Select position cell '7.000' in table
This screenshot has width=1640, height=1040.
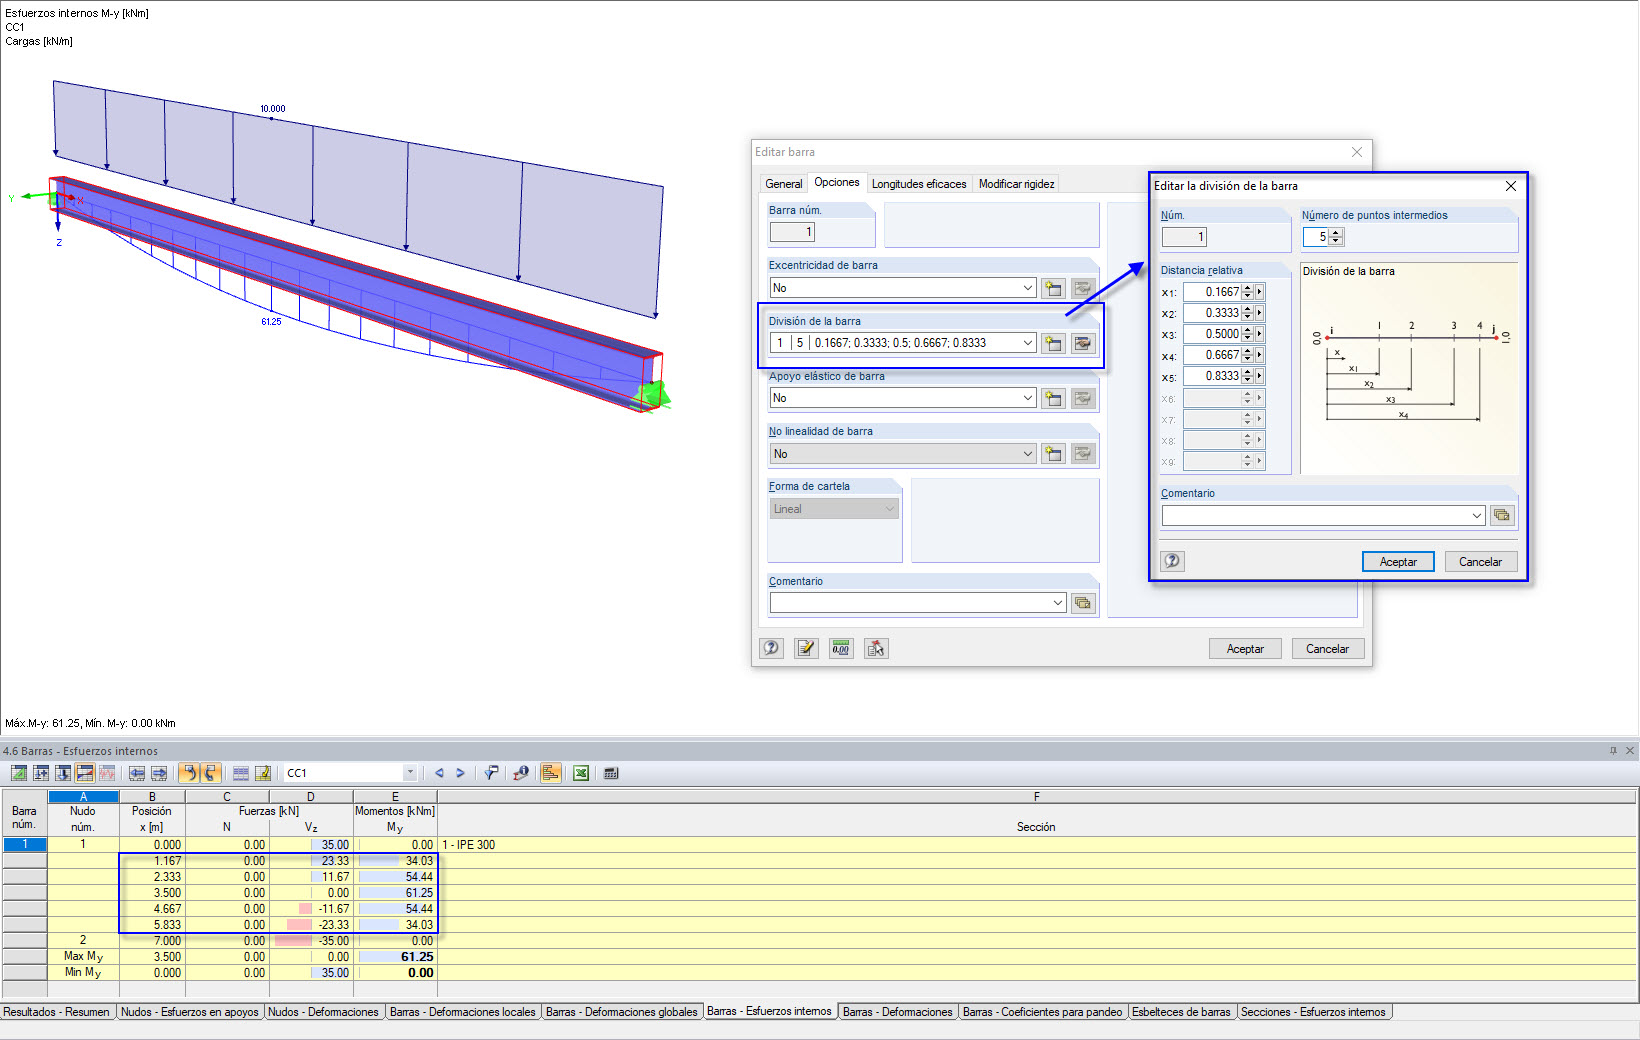coord(152,941)
